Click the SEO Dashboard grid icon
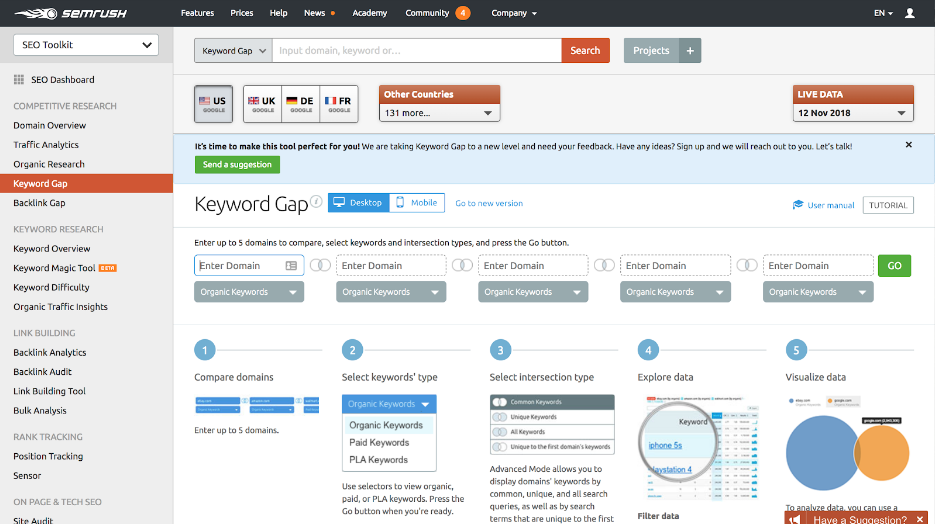Image resolution: width=935 pixels, height=524 pixels. (x=19, y=80)
